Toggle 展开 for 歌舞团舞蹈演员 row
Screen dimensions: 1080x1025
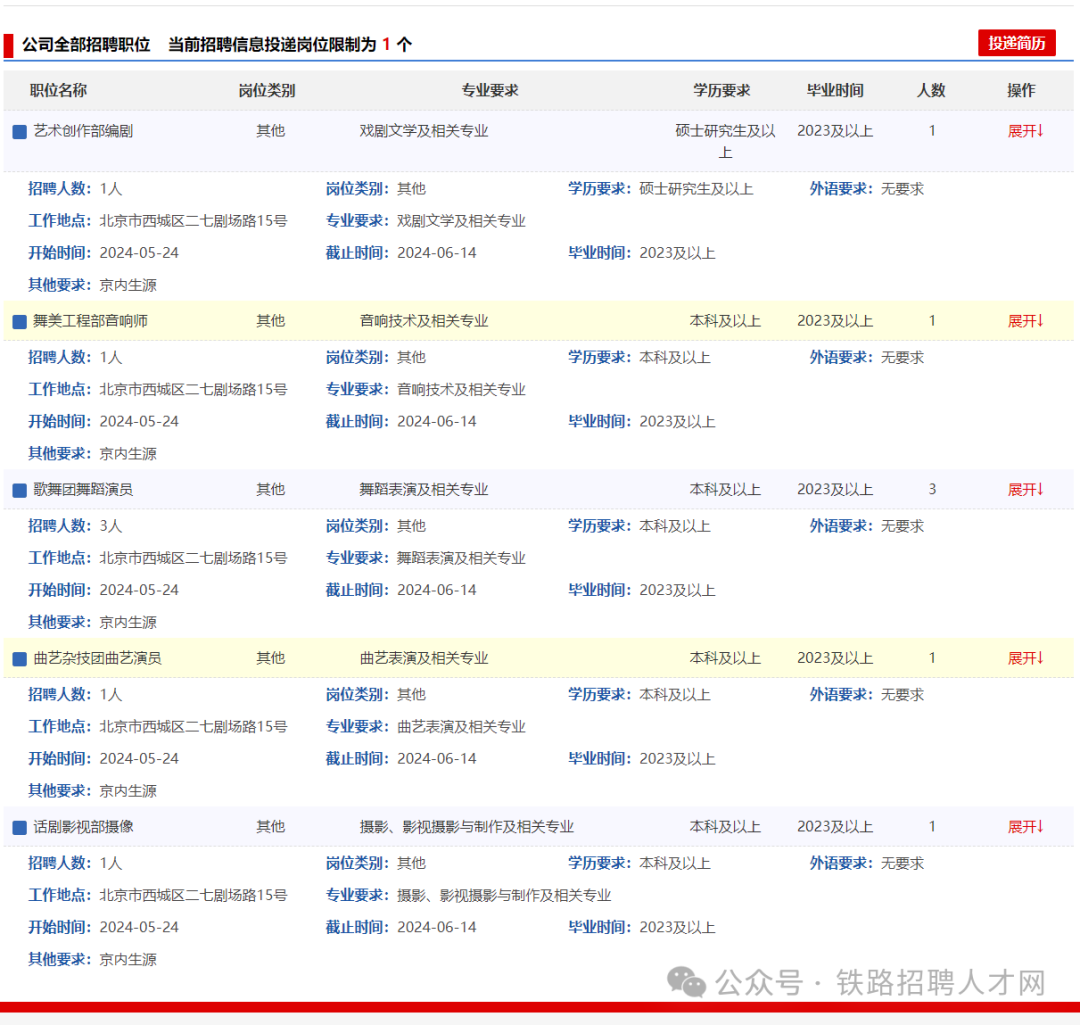coord(1026,490)
